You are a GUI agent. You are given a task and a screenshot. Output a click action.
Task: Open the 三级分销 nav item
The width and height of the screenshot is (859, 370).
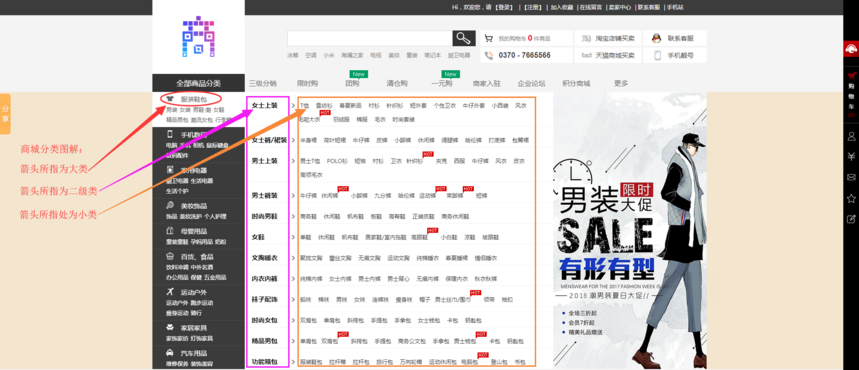[x=262, y=84]
